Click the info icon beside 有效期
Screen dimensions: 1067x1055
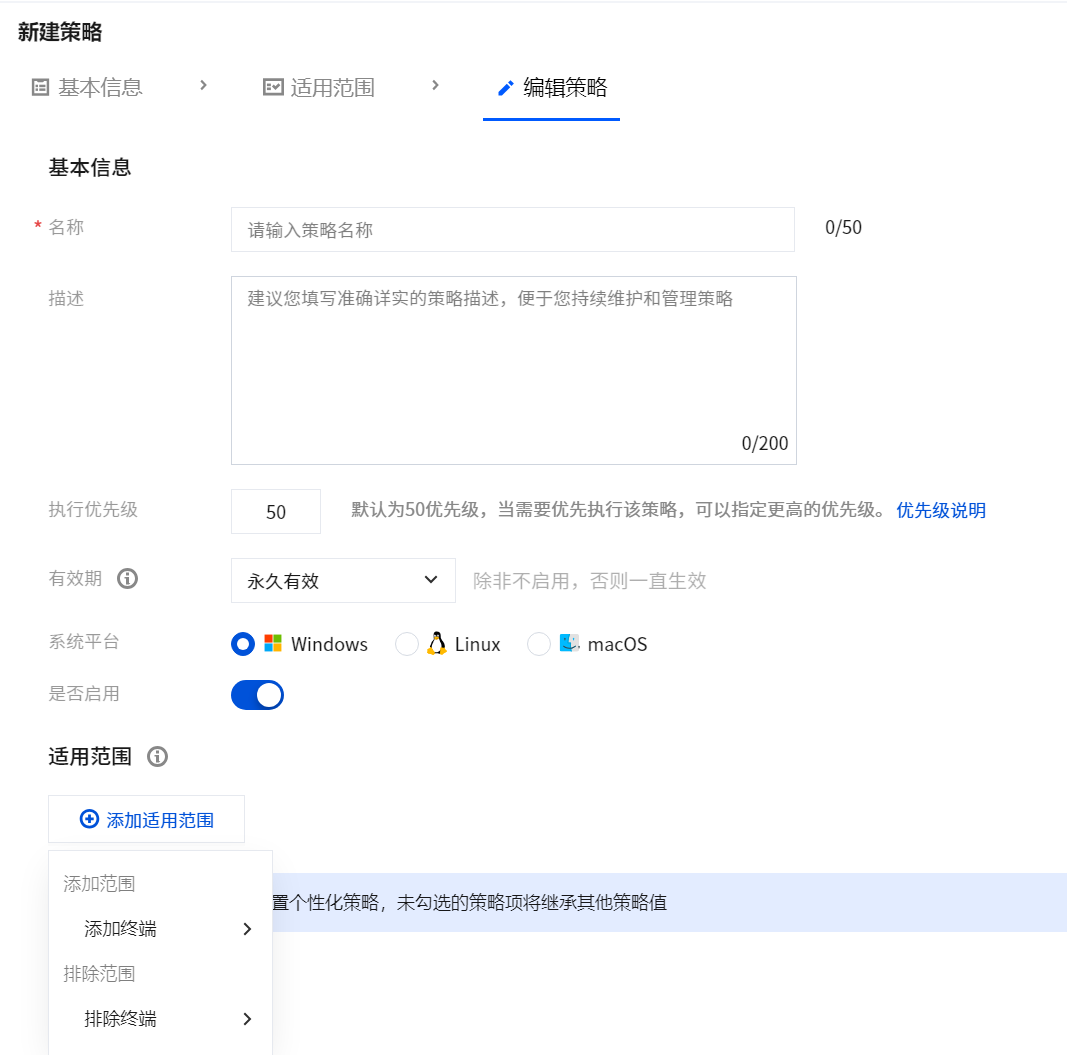127,579
